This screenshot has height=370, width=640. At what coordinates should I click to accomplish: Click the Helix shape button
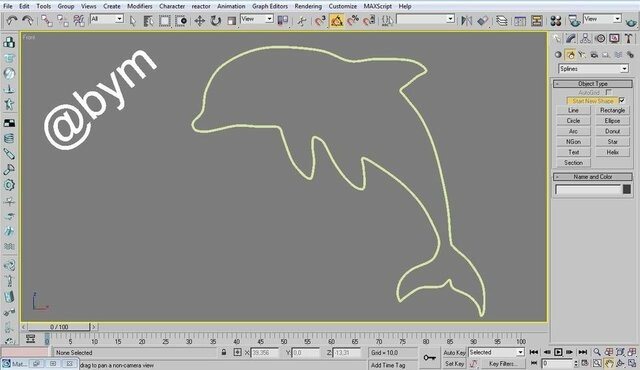click(612, 152)
